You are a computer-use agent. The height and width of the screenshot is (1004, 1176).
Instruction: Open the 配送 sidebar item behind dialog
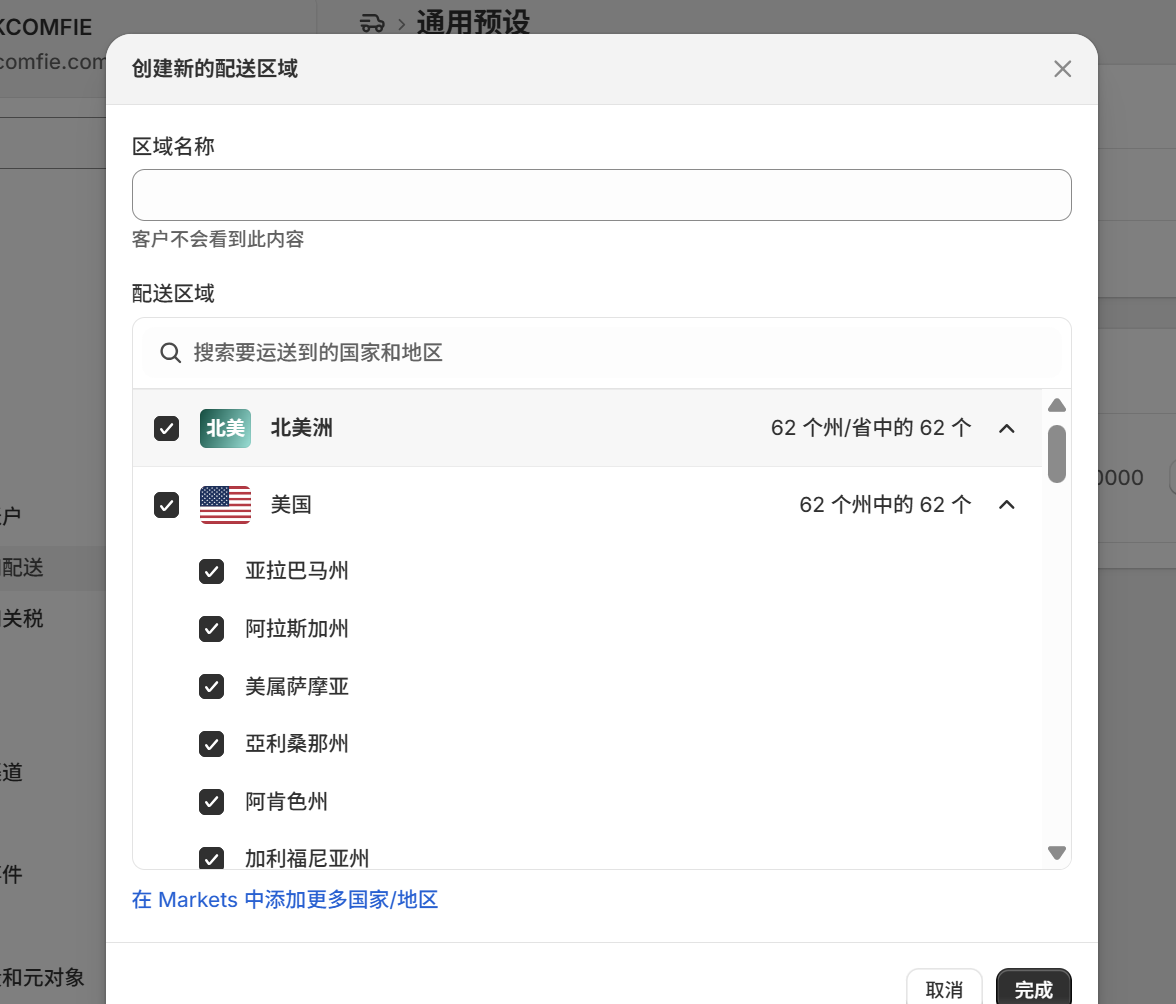[x=22, y=568]
